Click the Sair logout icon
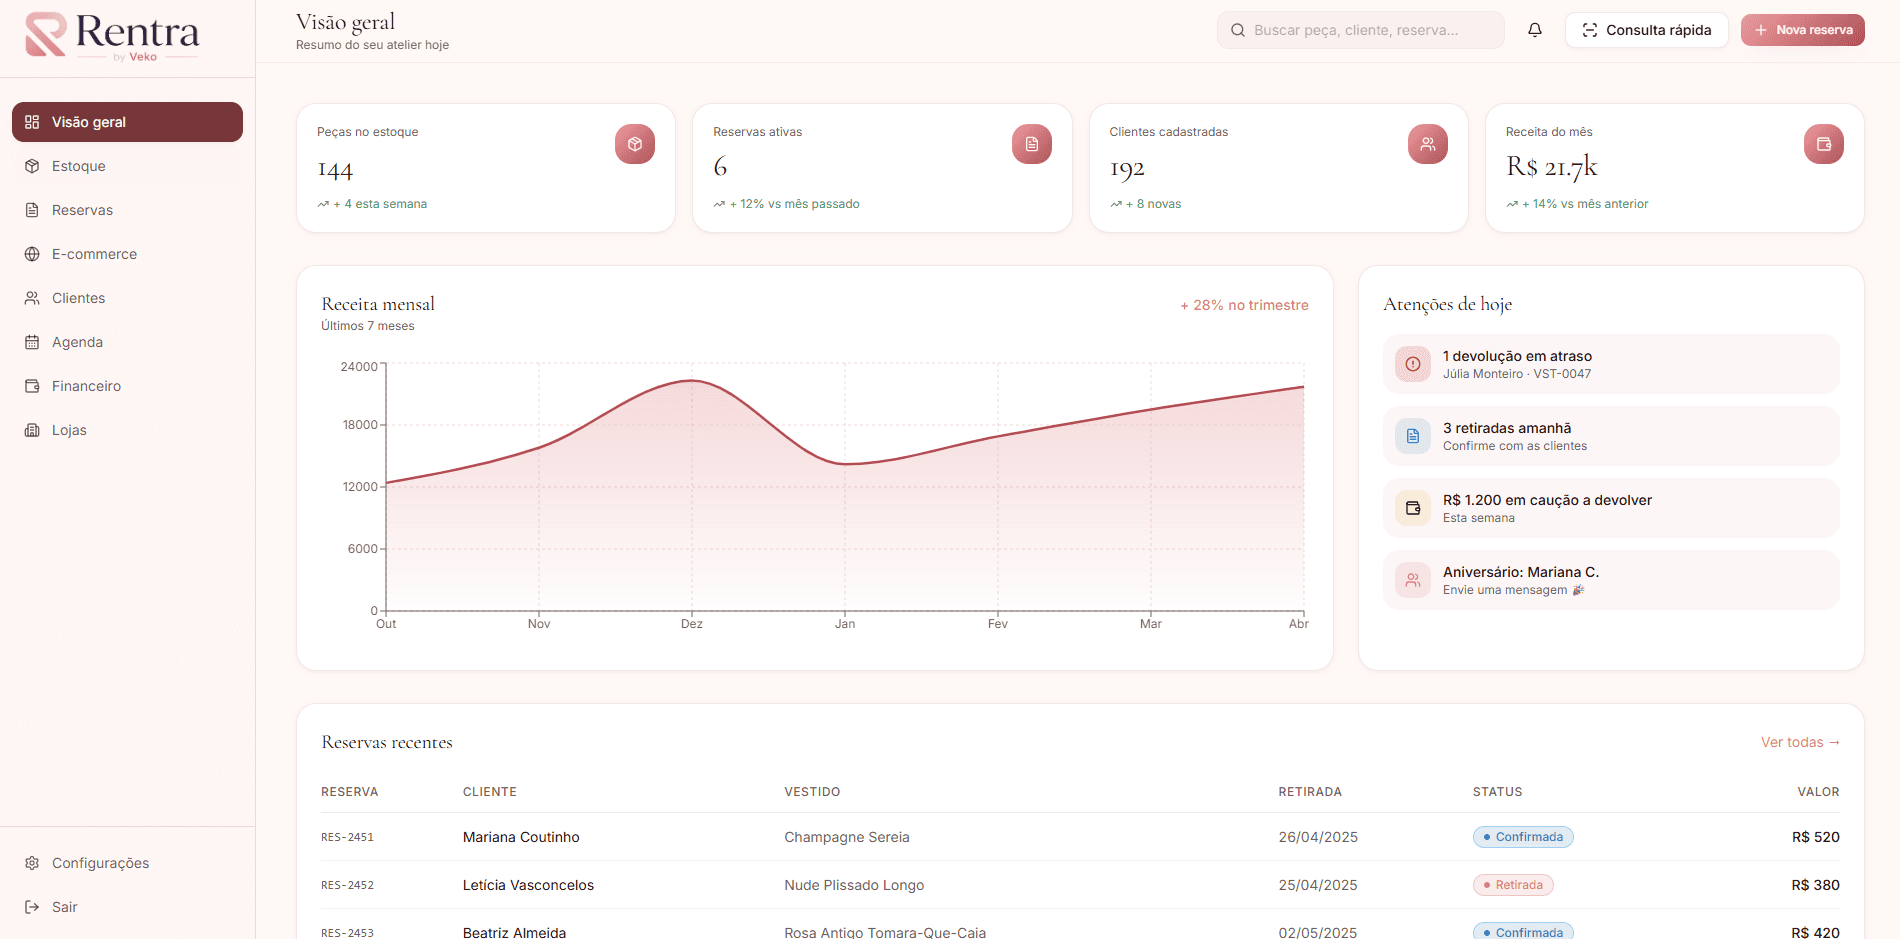 click(32, 907)
